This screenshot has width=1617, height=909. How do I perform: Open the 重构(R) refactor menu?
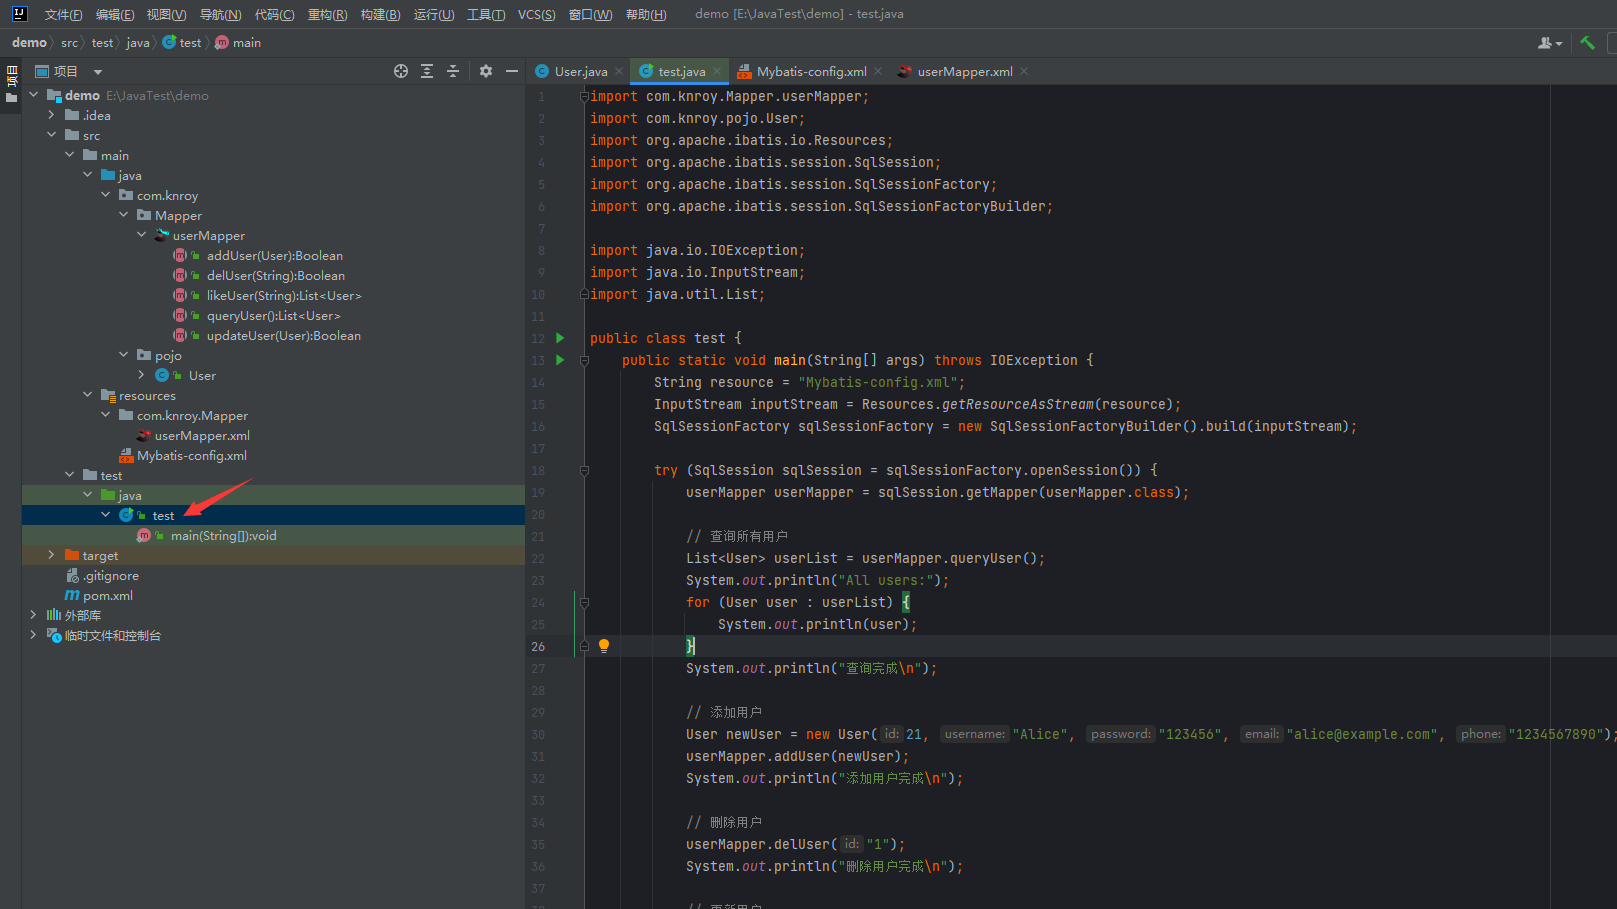click(327, 14)
